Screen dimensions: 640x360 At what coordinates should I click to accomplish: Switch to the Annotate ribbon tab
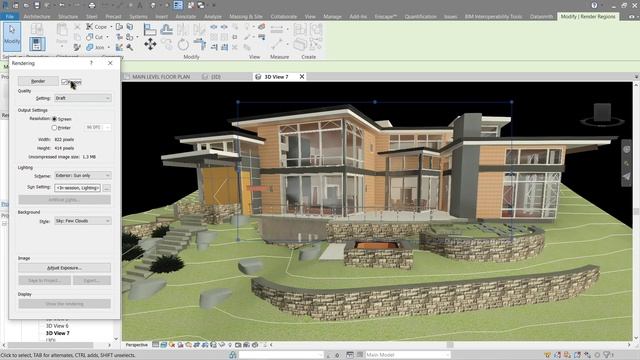point(186,17)
